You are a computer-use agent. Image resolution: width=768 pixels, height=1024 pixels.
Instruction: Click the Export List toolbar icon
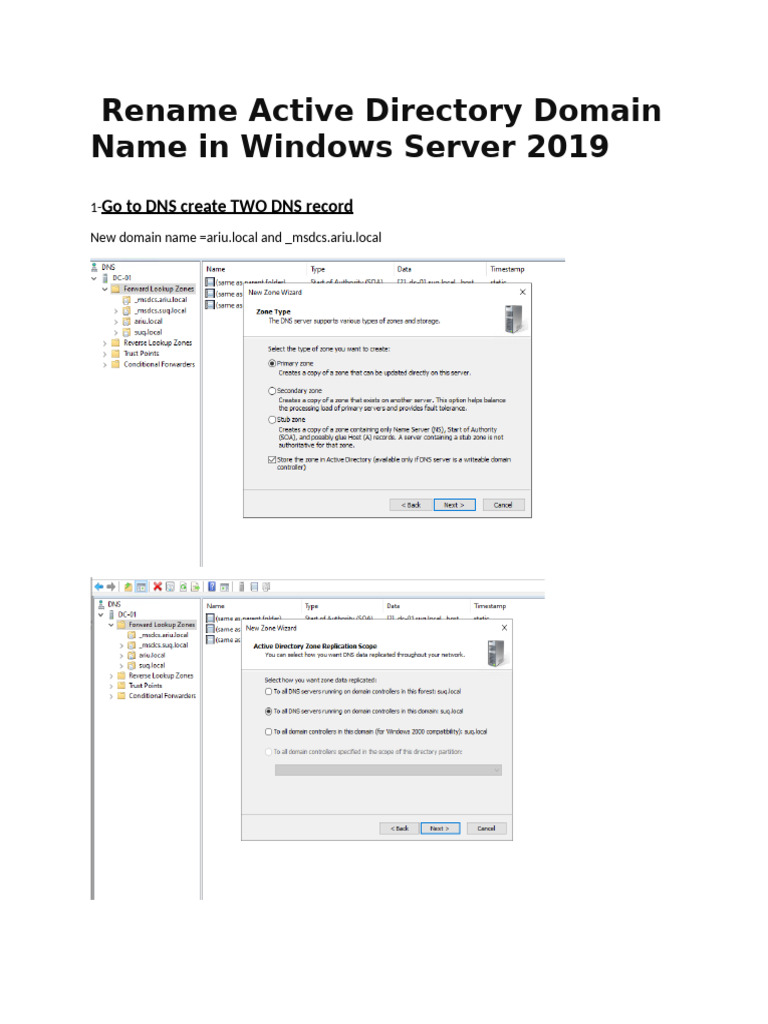click(x=195, y=587)
